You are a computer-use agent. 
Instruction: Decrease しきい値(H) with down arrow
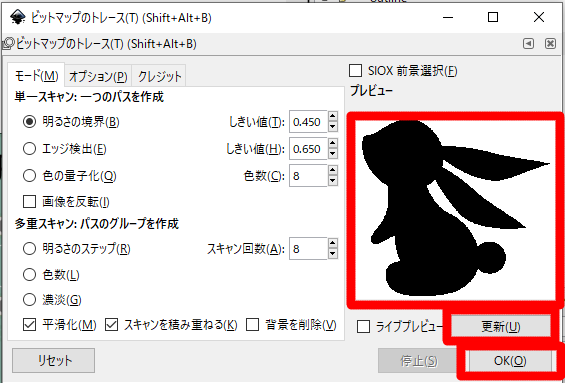pos(333,154)
